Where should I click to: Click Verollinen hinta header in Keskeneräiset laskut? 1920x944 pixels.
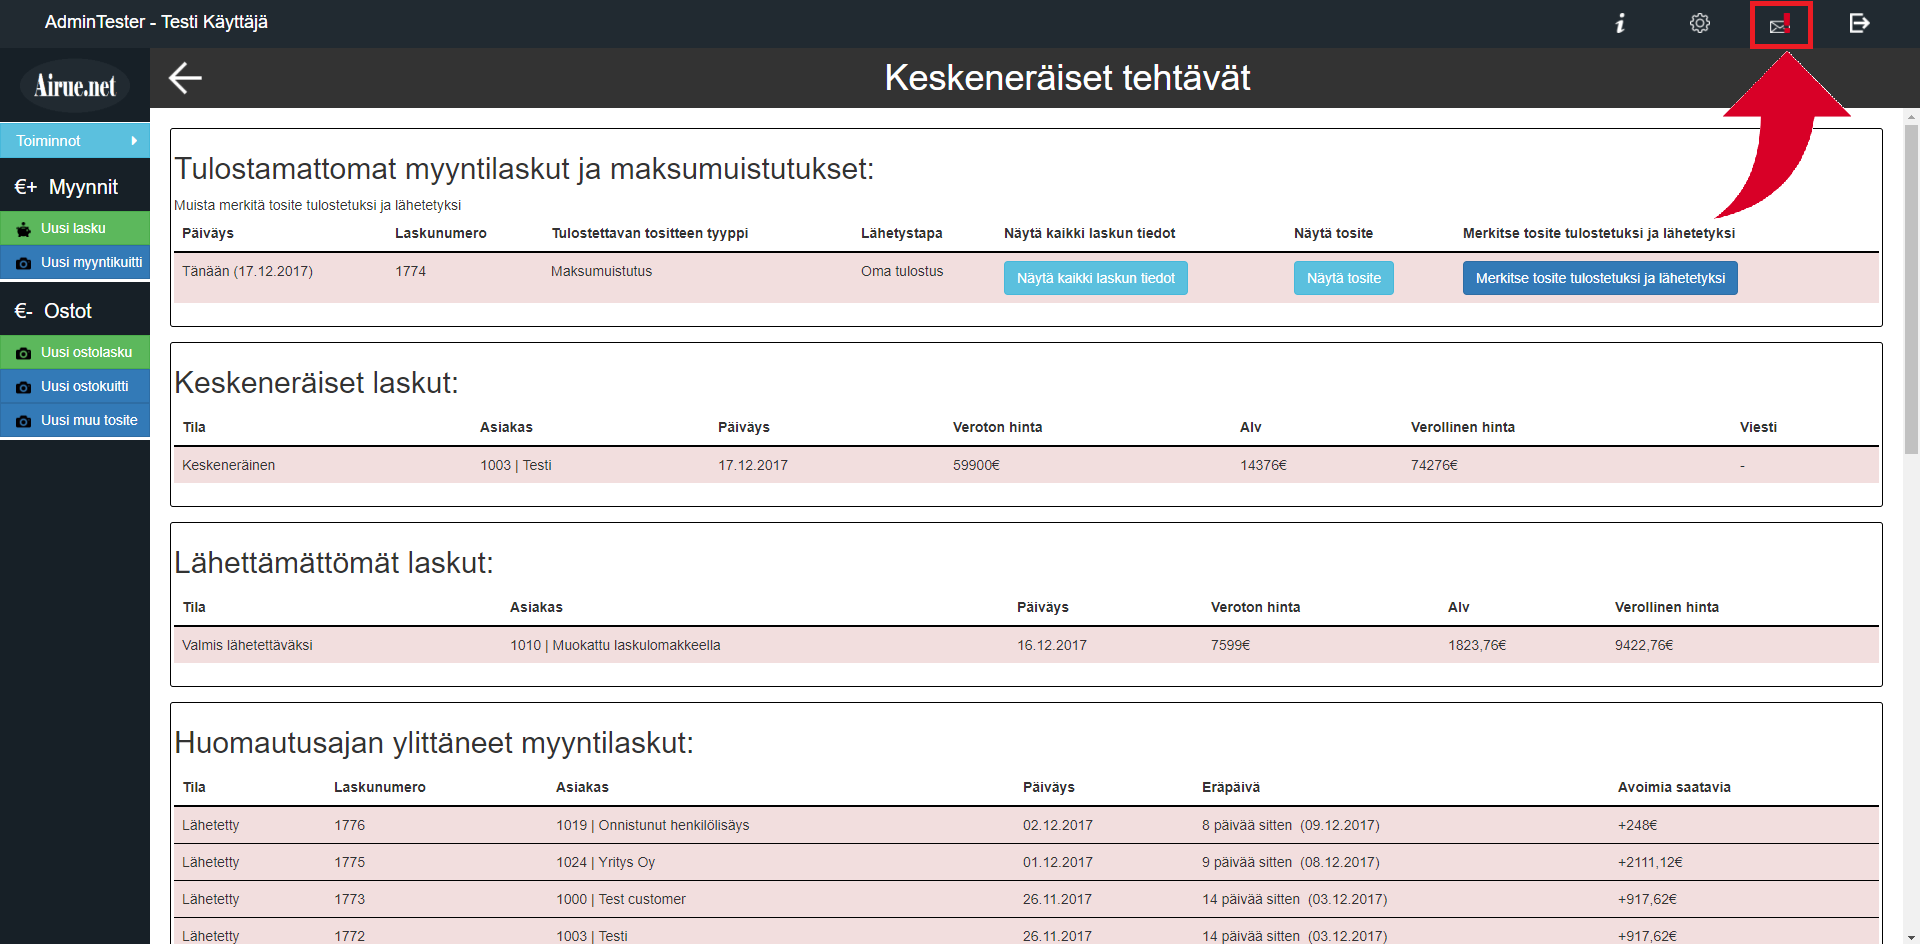1463,427
